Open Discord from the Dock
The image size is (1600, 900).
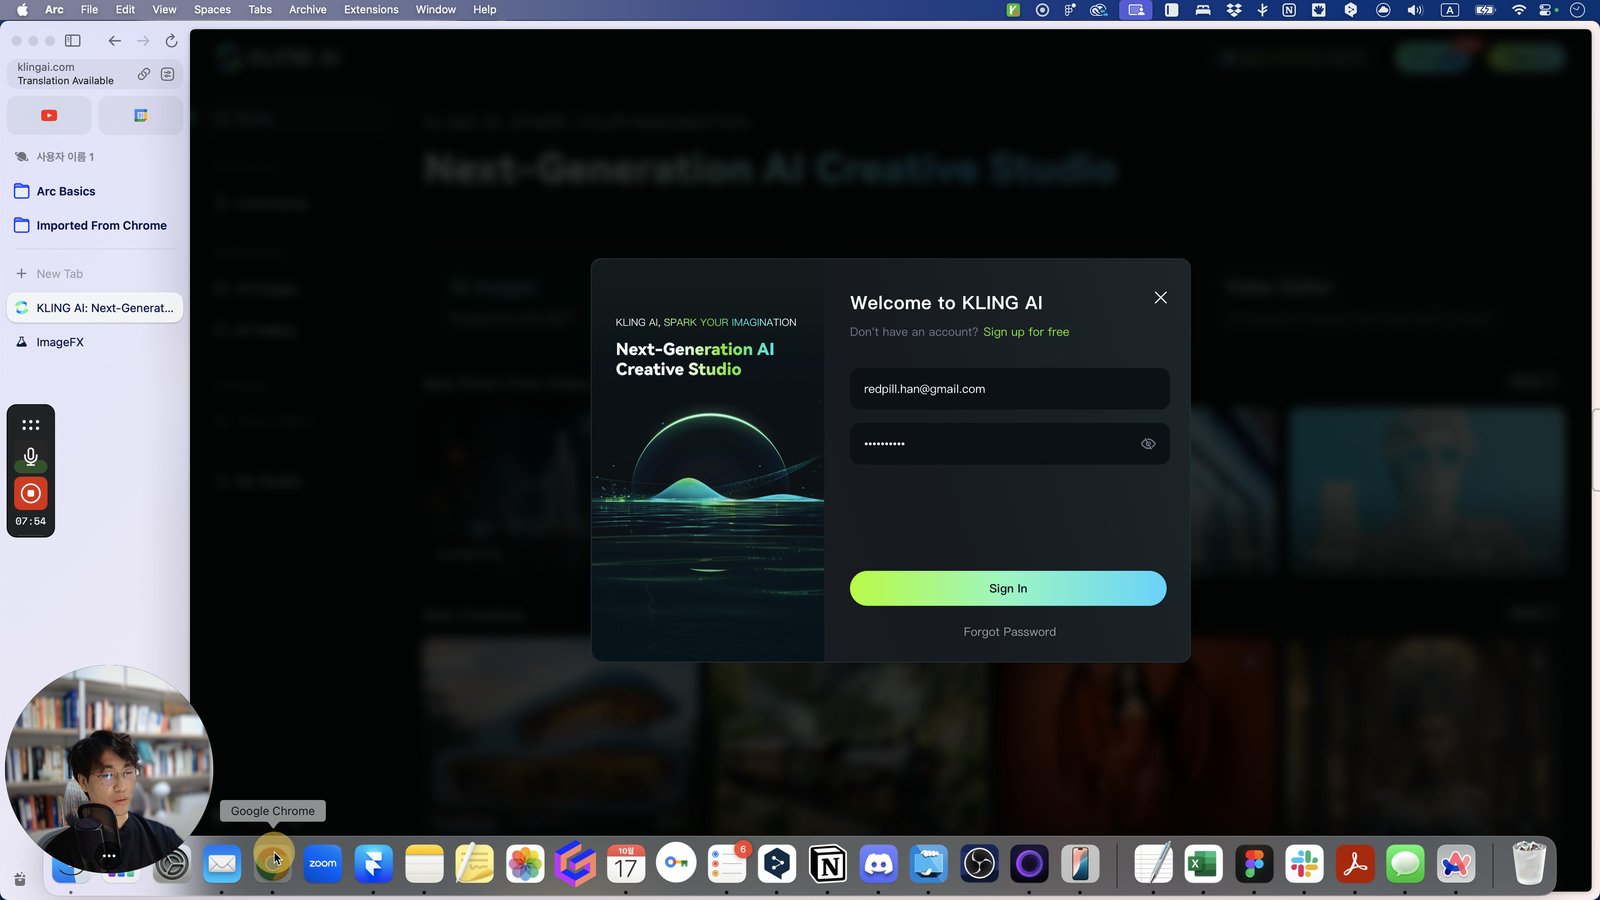(x=878, y=864)
